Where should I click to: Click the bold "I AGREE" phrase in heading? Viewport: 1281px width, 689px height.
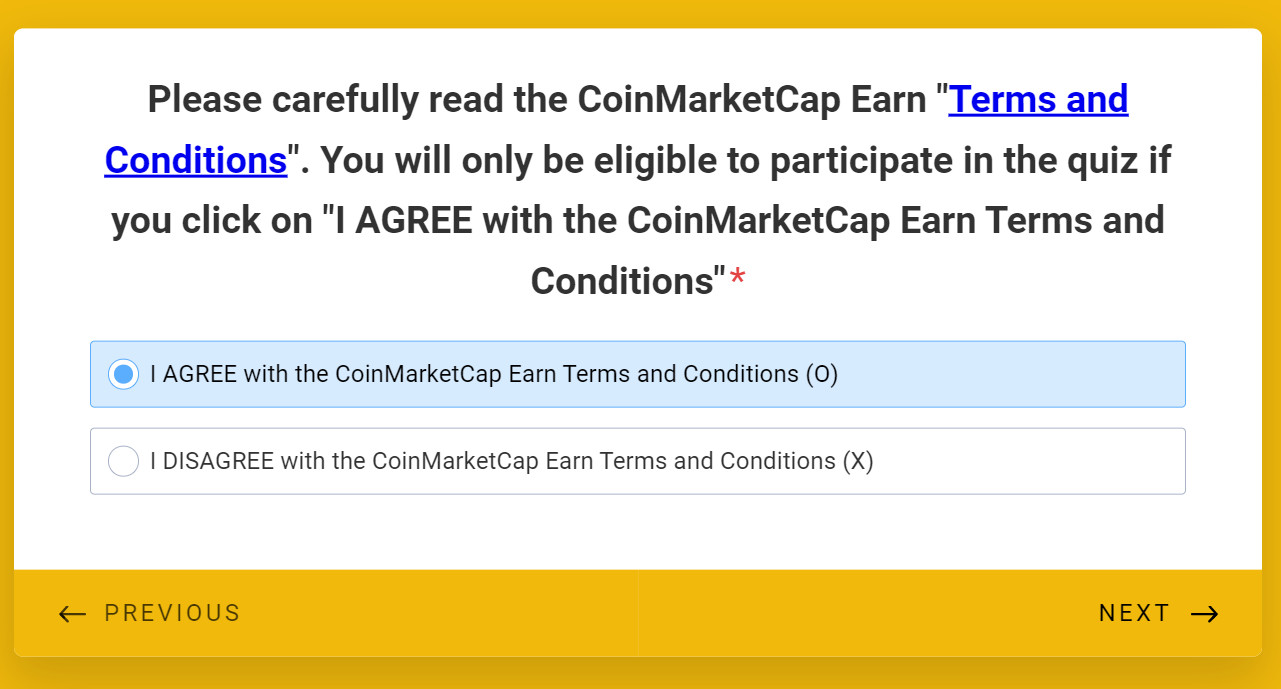pyautogui.click(x=400, y=221)
